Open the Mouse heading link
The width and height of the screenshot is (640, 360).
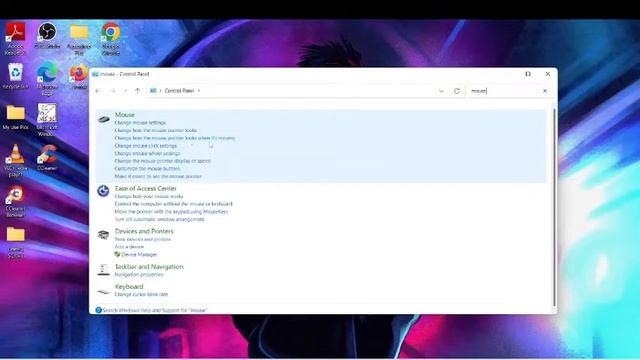pos(124,115)
